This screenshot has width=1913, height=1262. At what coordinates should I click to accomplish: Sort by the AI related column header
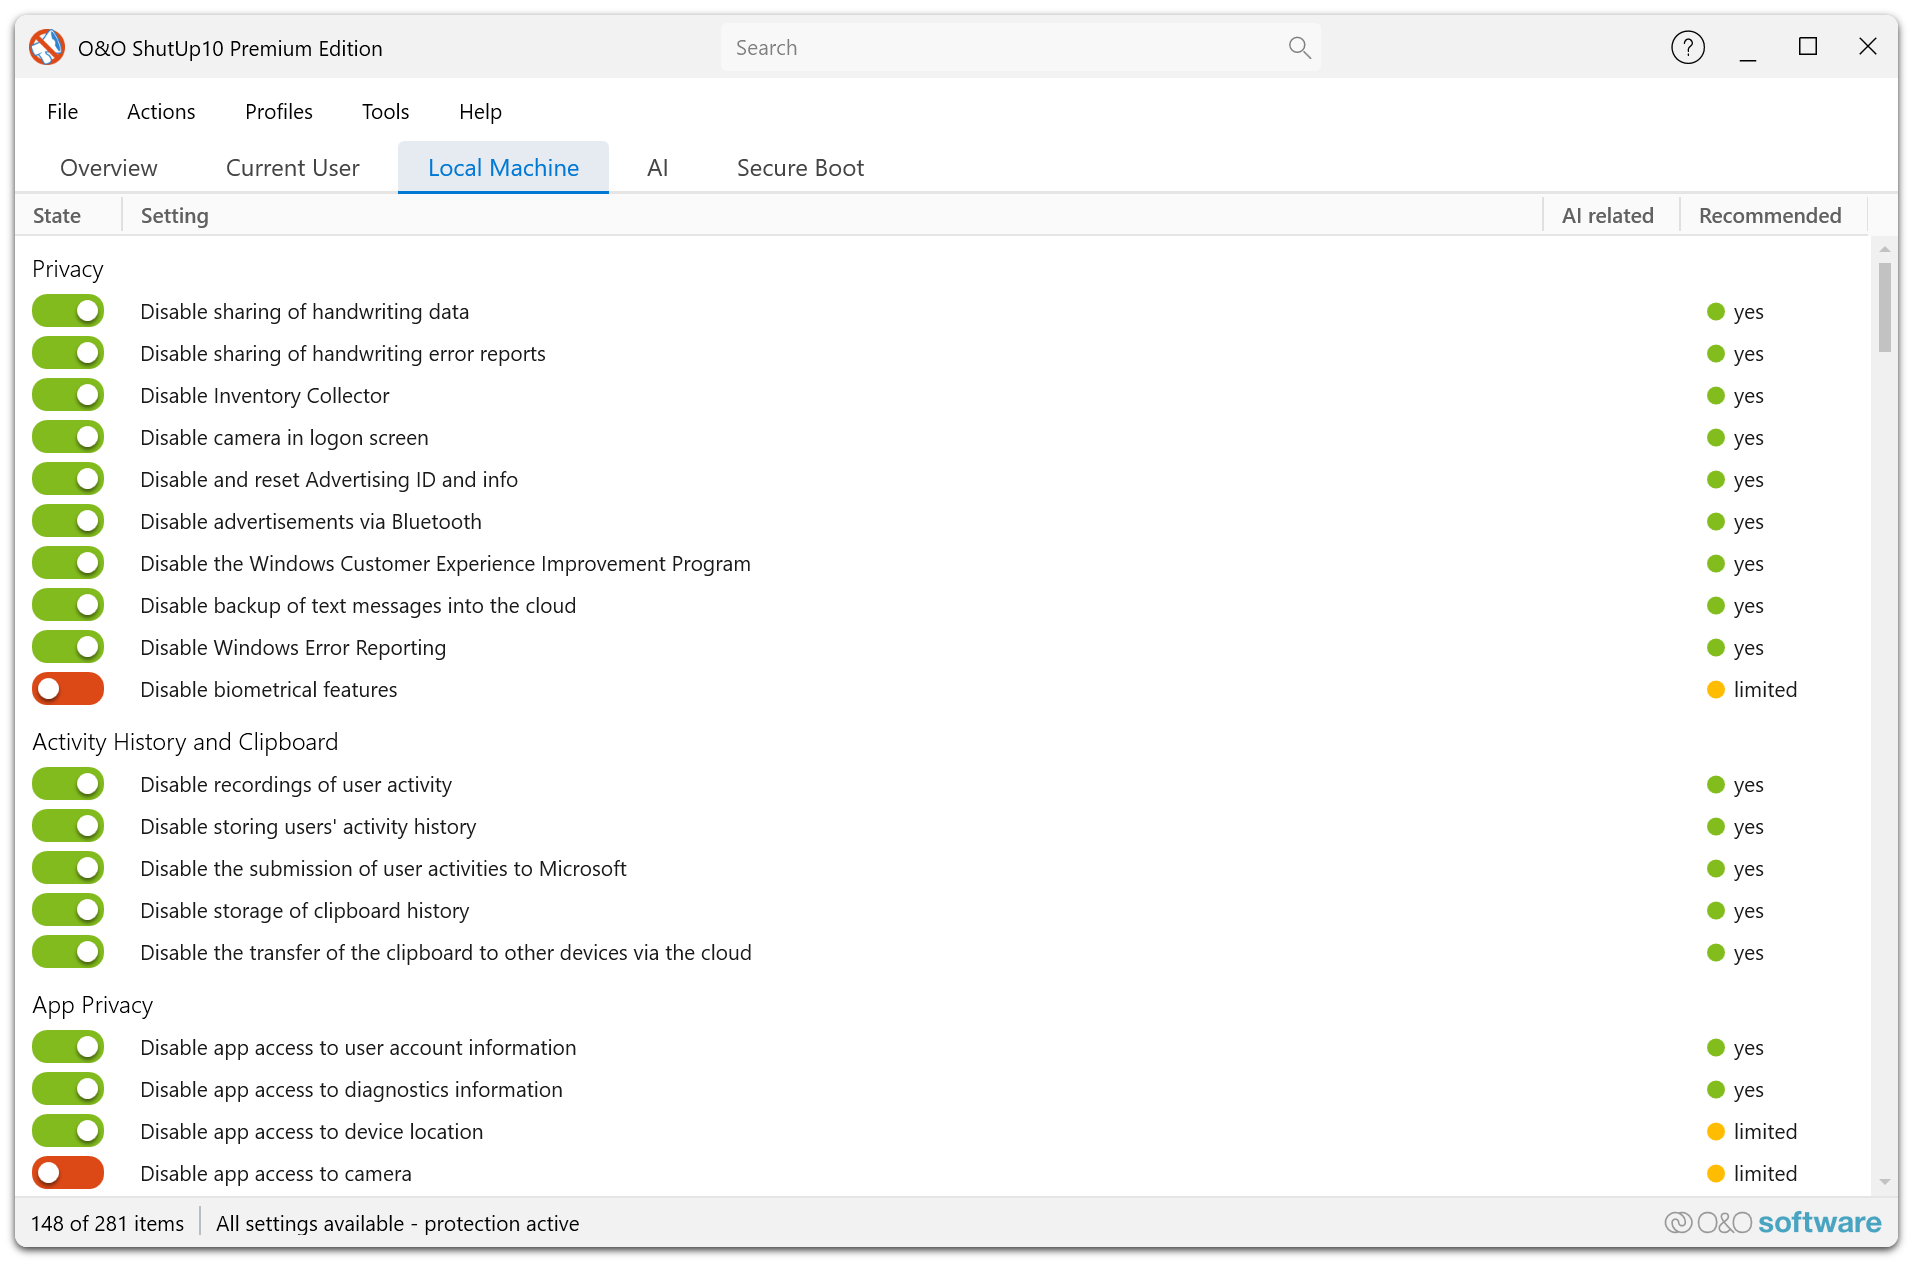(x=1611, y=215)
